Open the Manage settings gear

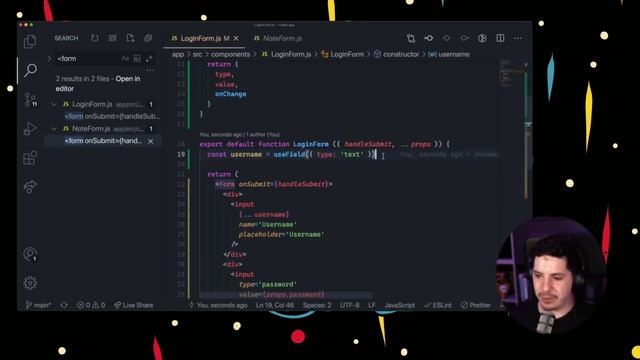(30, 283)
